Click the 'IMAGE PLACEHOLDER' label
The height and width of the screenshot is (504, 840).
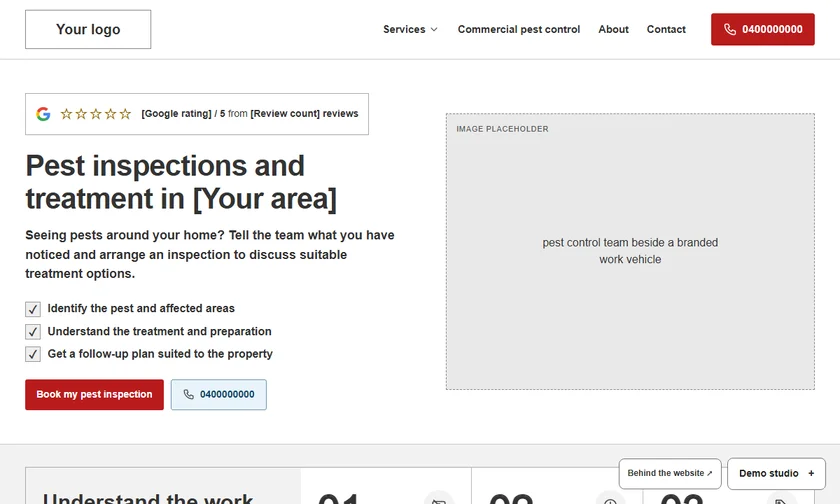point(502,129)
